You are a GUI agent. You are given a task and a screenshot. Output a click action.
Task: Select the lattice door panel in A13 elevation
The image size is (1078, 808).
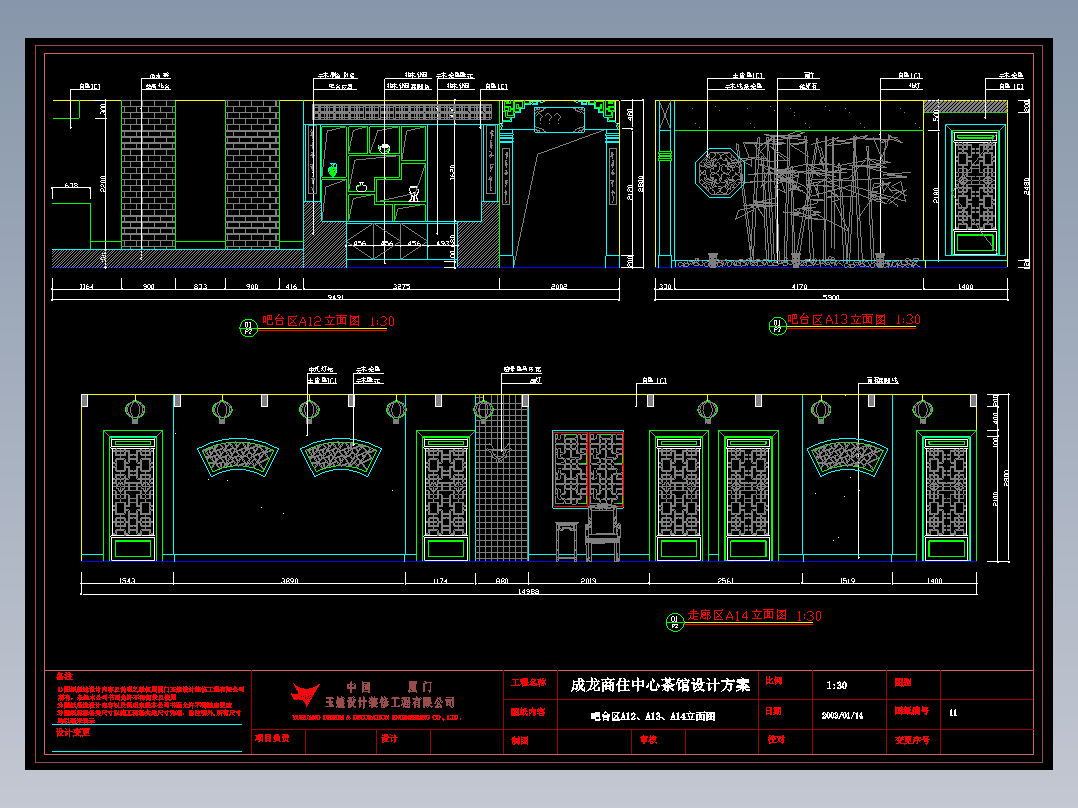(976, 190)
